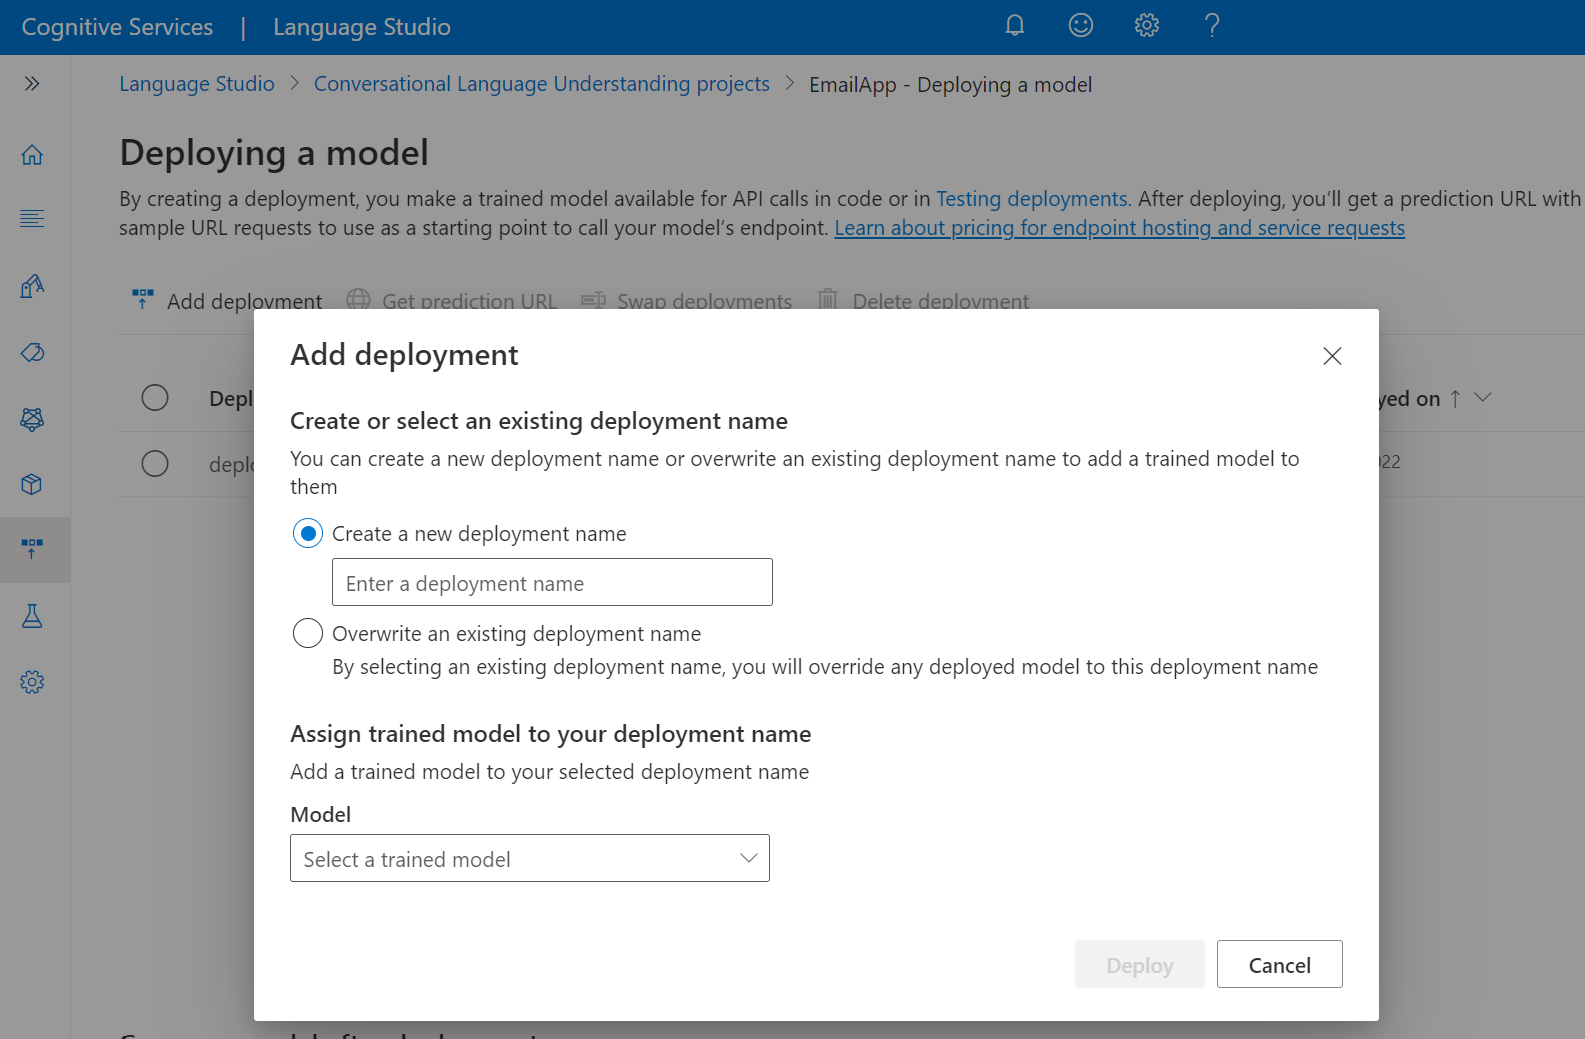Click the feedback smiley icon
Image resolution: width=1585 pixels, height=1039 pixels.
click(1081, 26)
